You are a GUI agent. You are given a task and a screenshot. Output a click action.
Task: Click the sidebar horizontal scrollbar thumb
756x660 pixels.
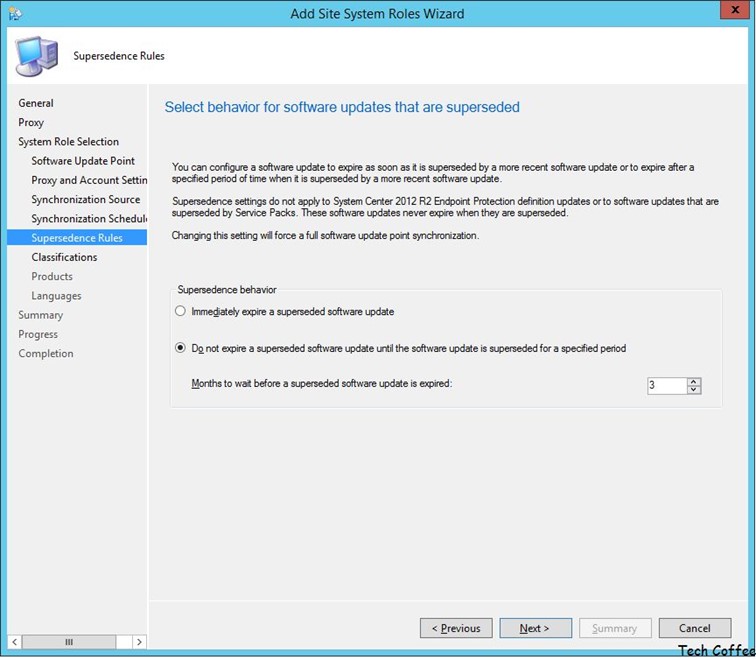[x=69, y=642]
